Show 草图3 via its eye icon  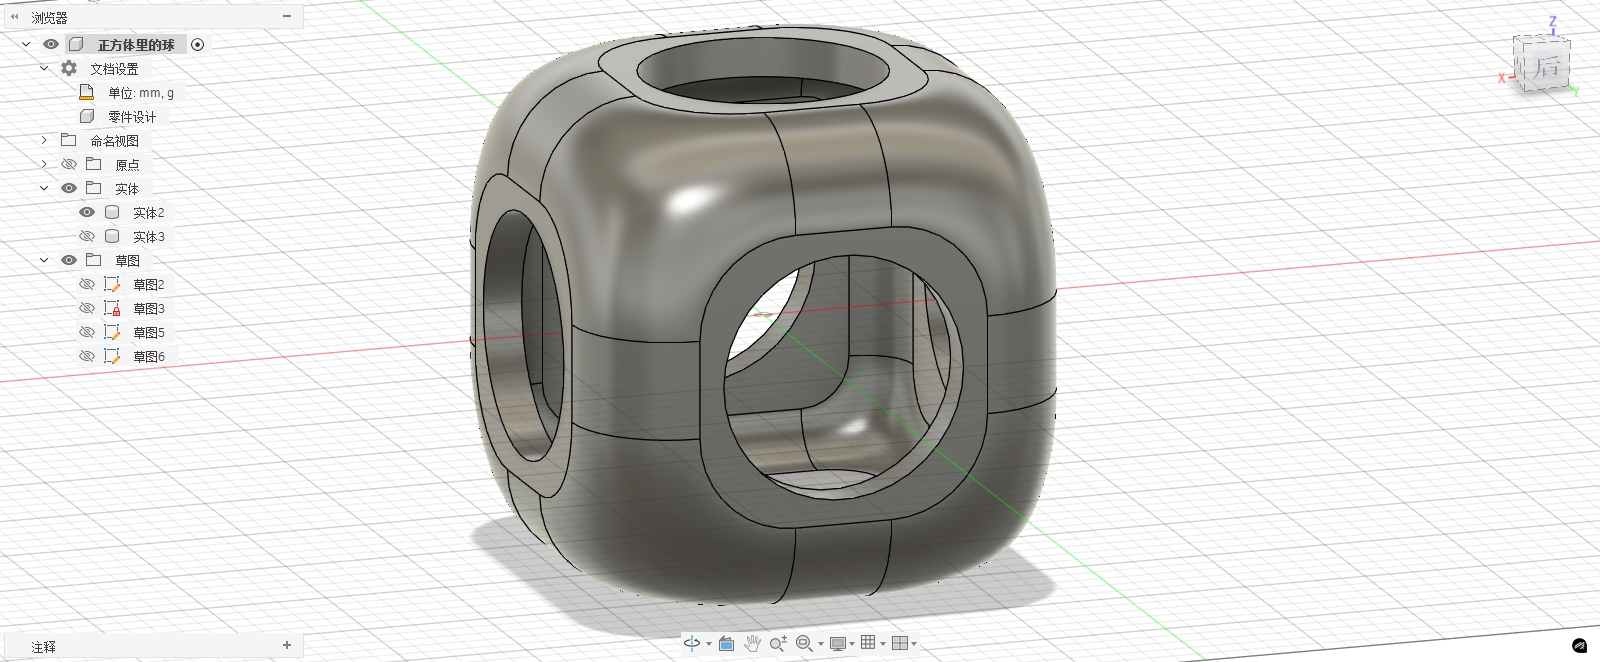tap(87, 308)
